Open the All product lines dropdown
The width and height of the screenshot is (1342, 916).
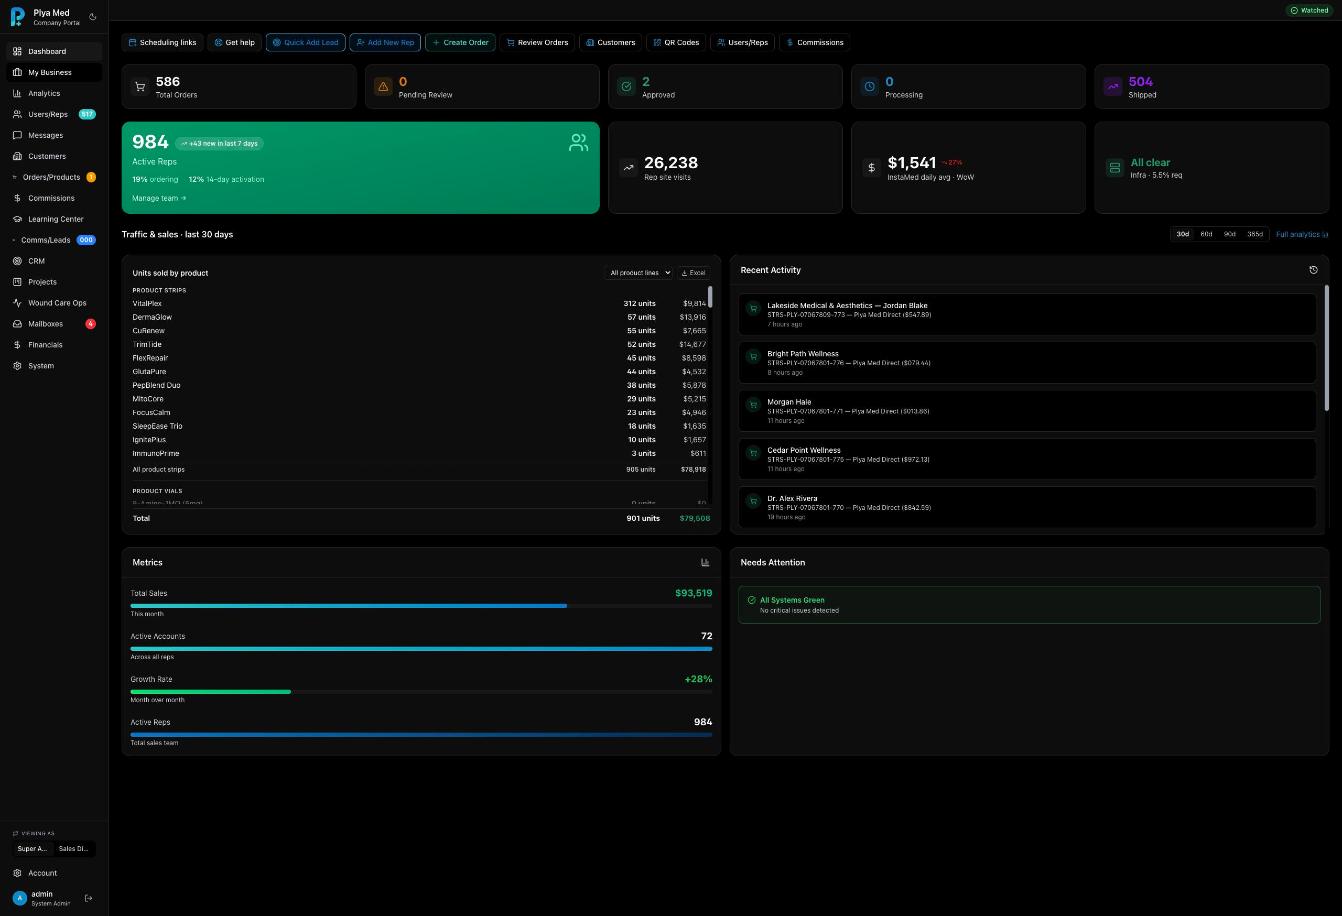tap(639, 273)
